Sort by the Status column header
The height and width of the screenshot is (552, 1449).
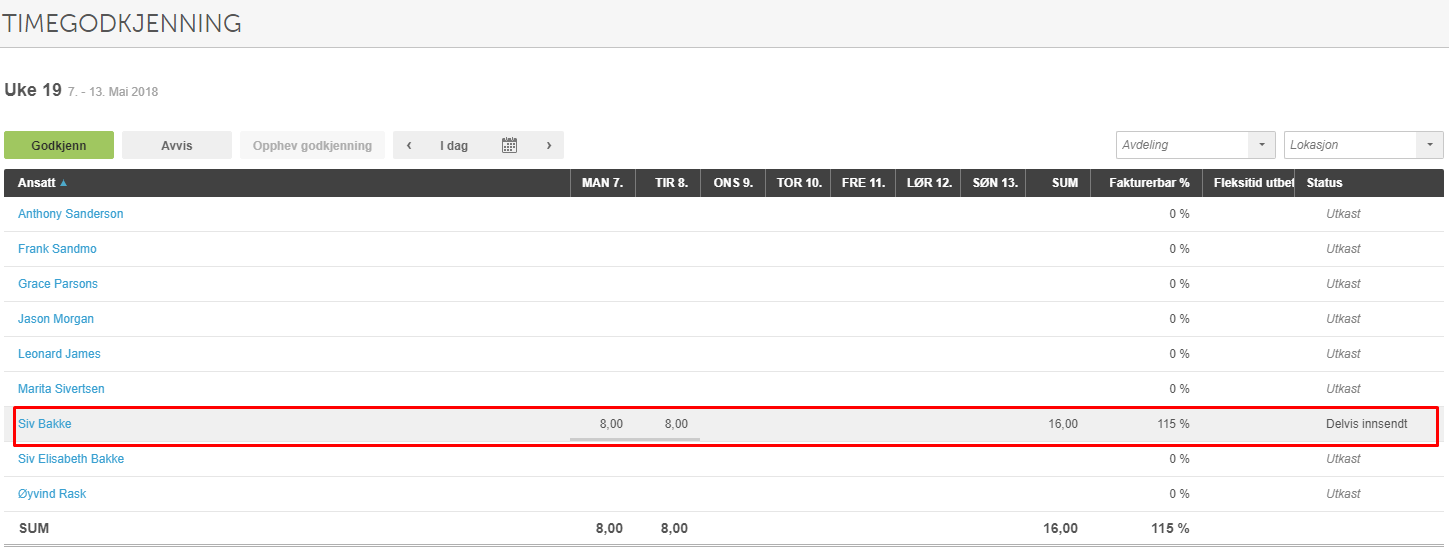1324,183
